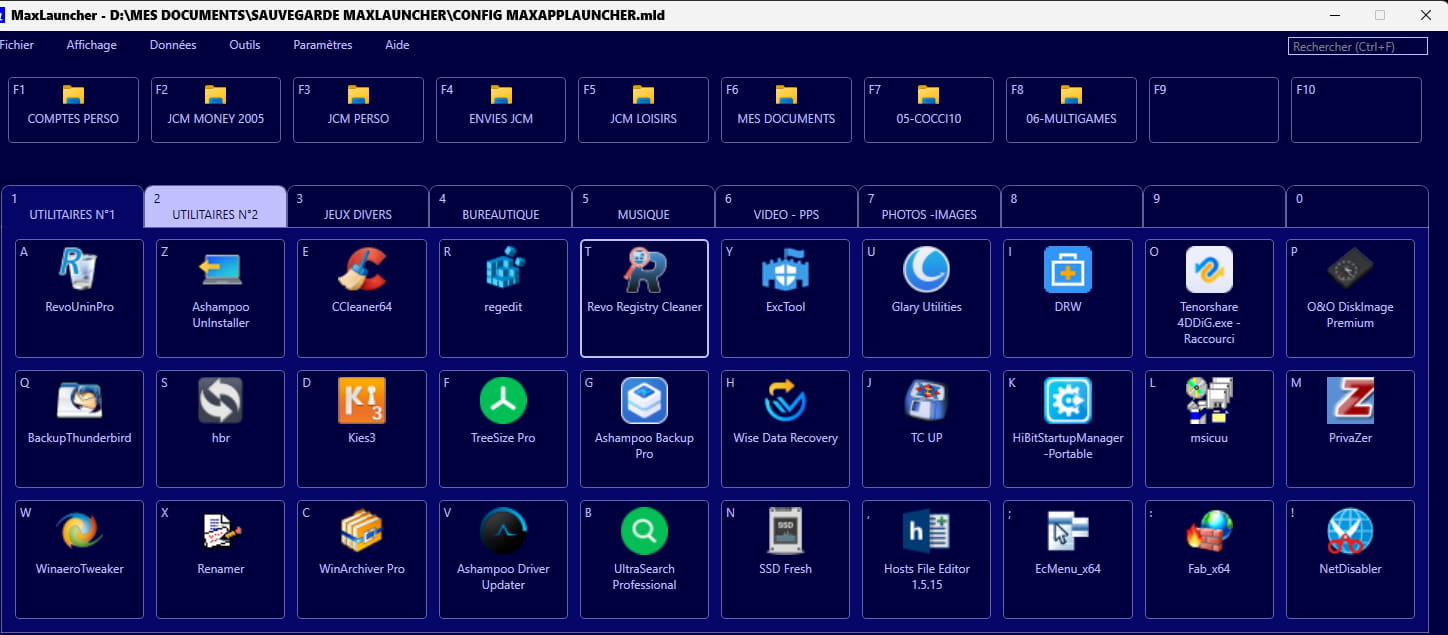Switch to UTILITAIRES N°1 tab
Viewport: 1448px width, 635px height.
[73, 206]
